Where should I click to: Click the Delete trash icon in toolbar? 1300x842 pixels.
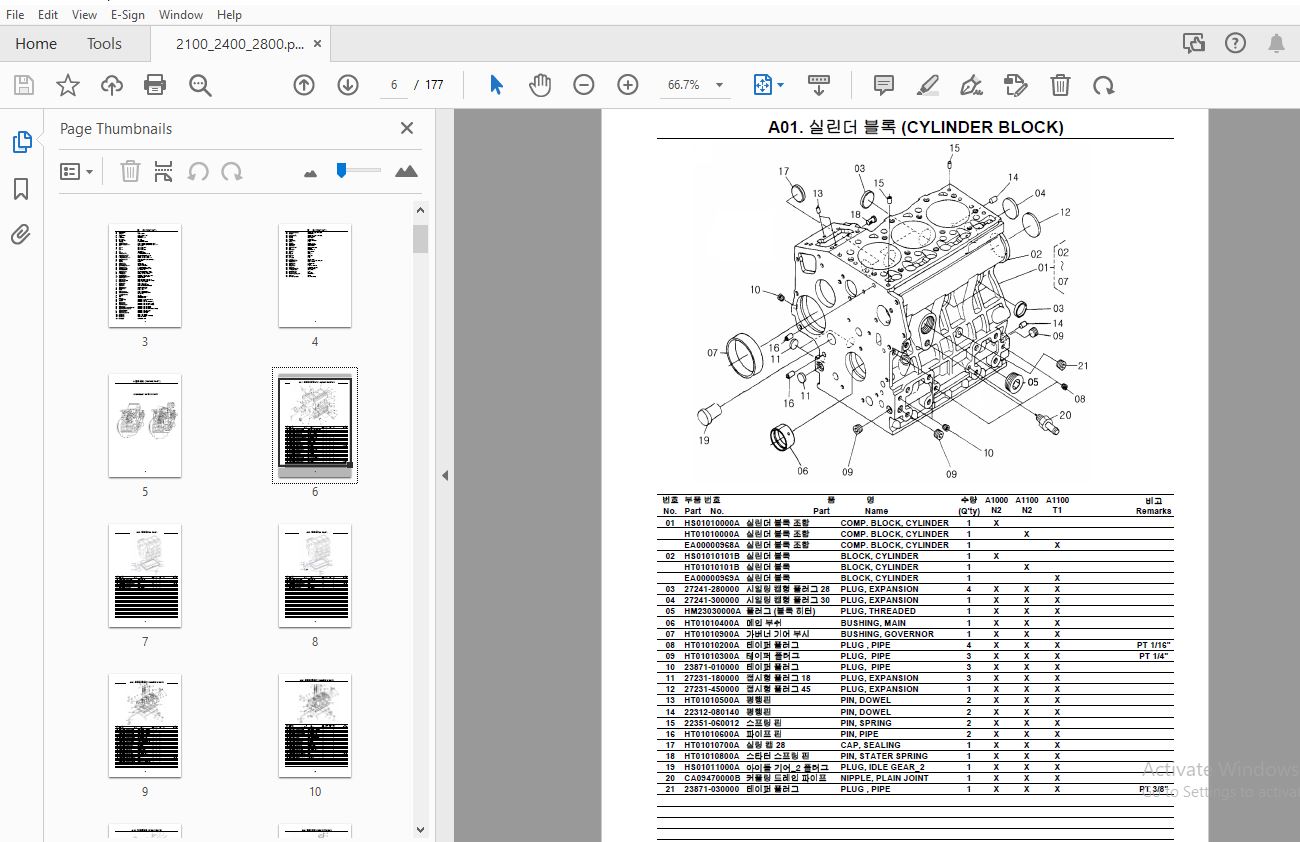click(1061, 85)
